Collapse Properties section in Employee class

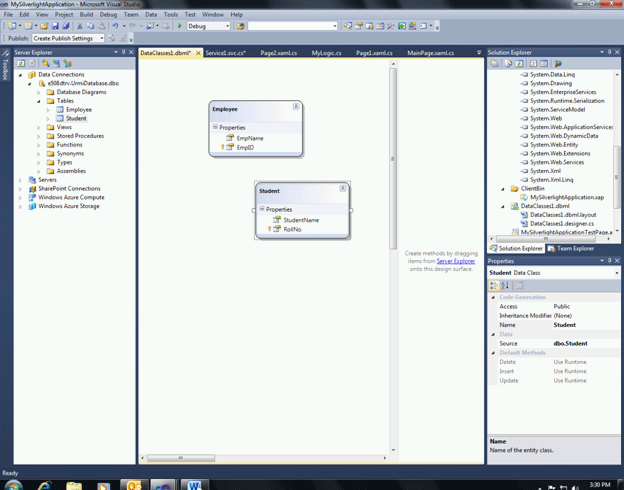click(215, 127)
